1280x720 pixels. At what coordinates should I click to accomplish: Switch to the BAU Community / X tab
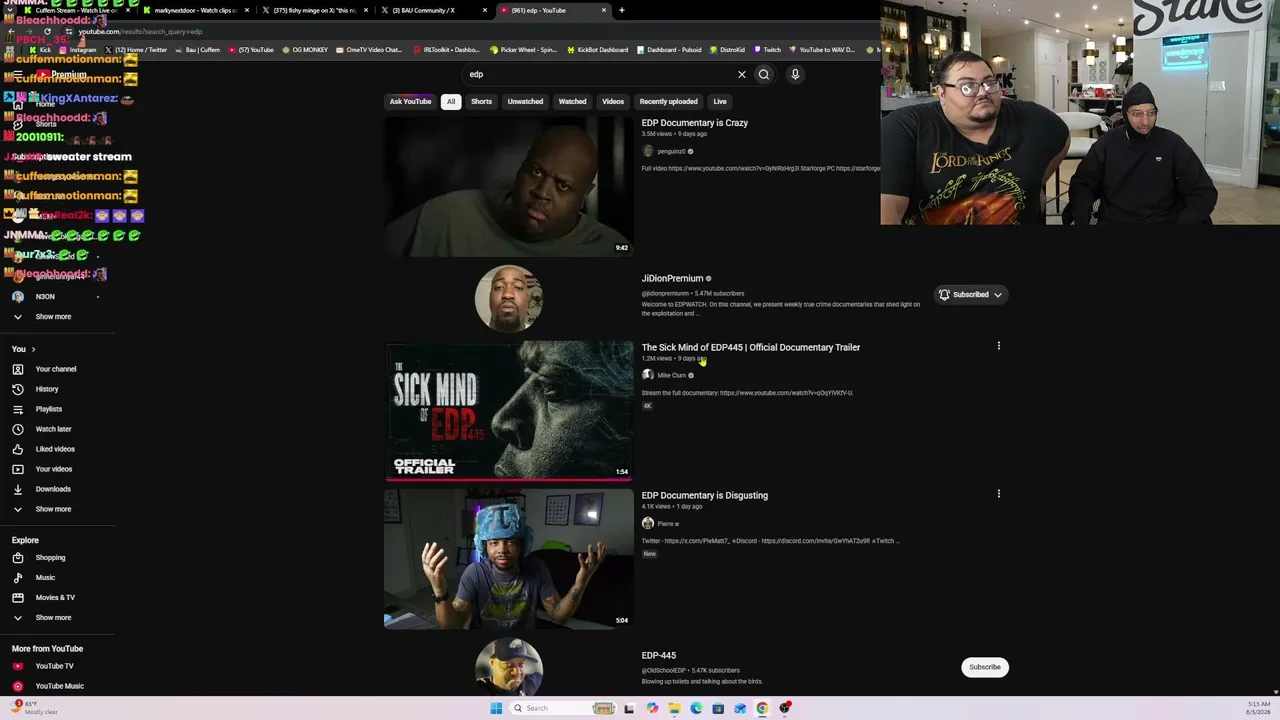pyautogui.click(x=435, y=10)
